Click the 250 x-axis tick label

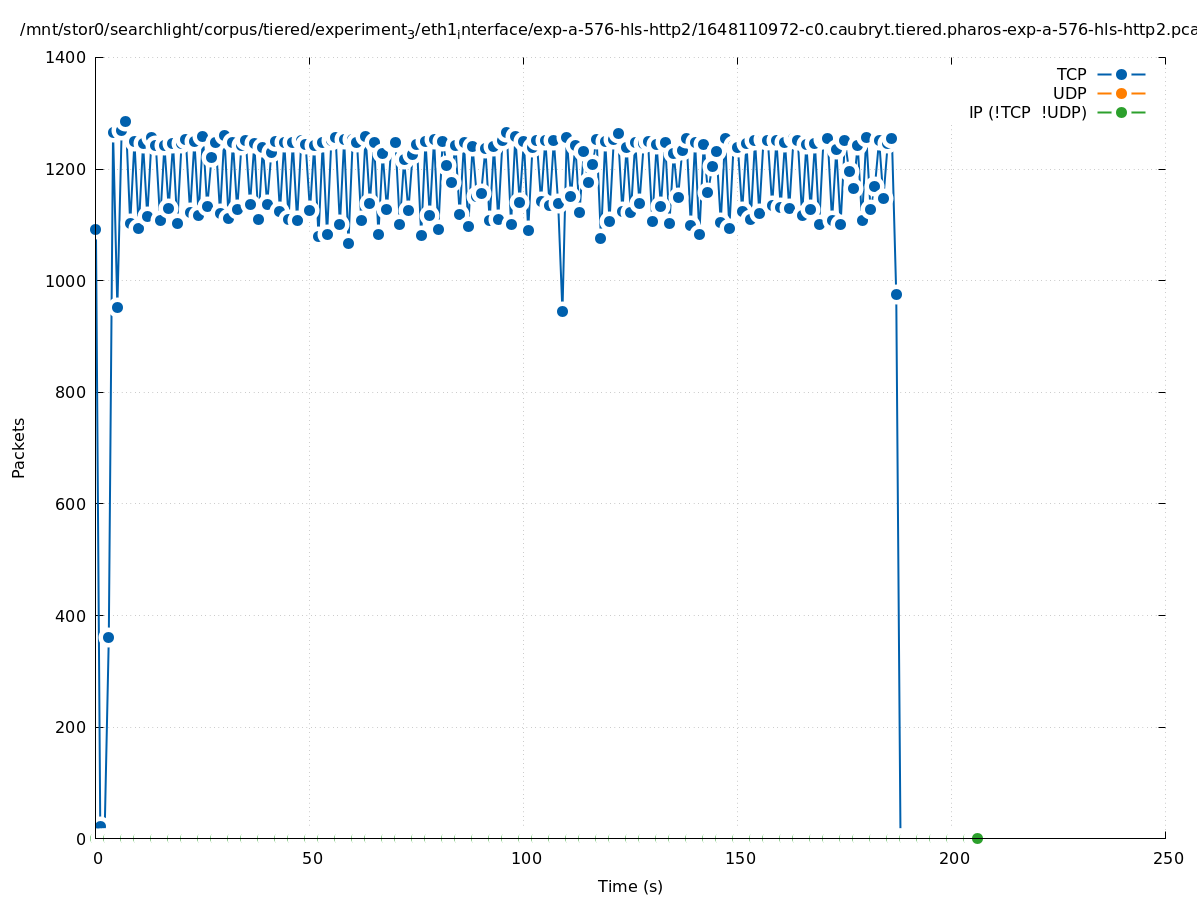coord(1167,858)
